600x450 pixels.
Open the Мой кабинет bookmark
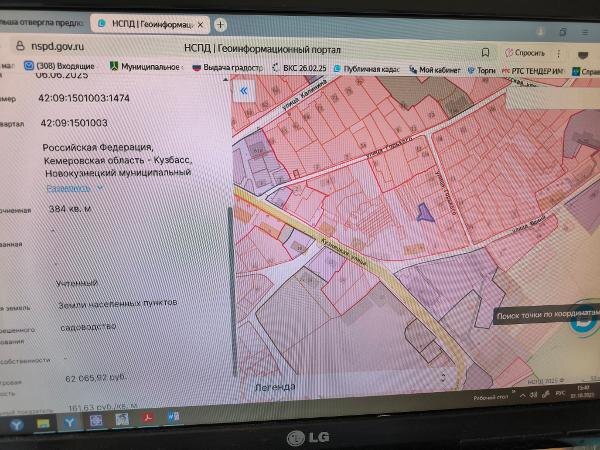(x=435, y=70)
